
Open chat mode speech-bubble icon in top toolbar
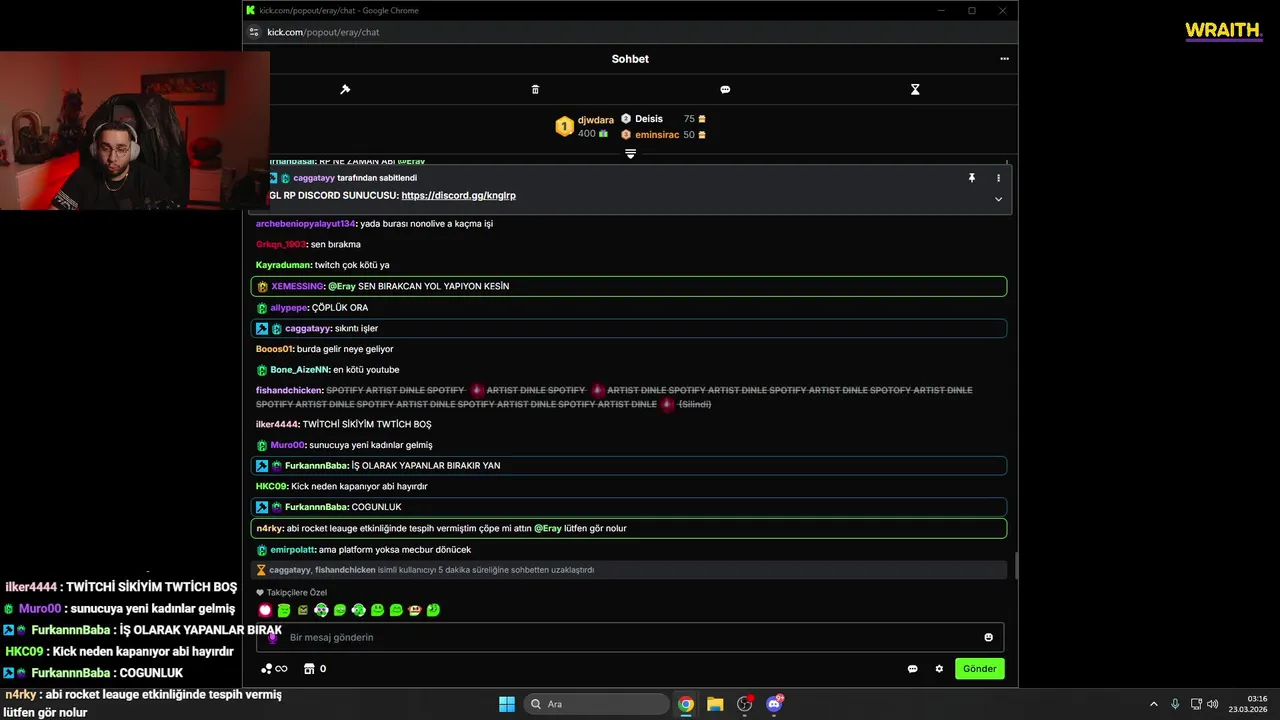coord(725,89)
